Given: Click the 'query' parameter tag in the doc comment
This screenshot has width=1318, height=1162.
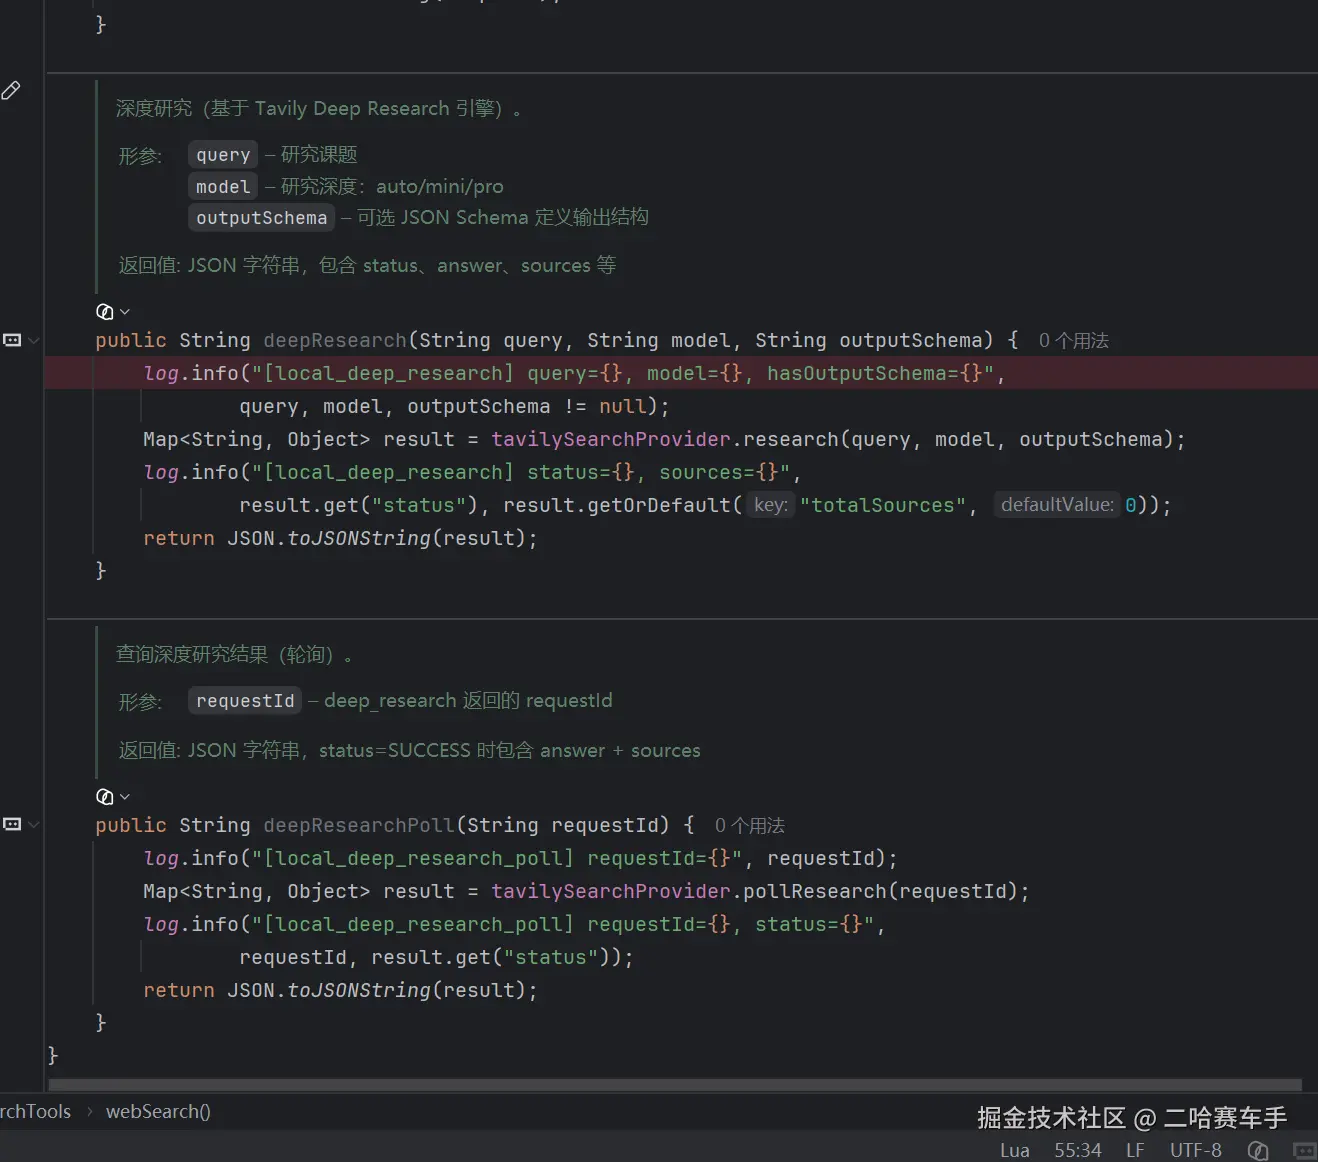Looking at the screenshot, I should (x=223, y=155).
